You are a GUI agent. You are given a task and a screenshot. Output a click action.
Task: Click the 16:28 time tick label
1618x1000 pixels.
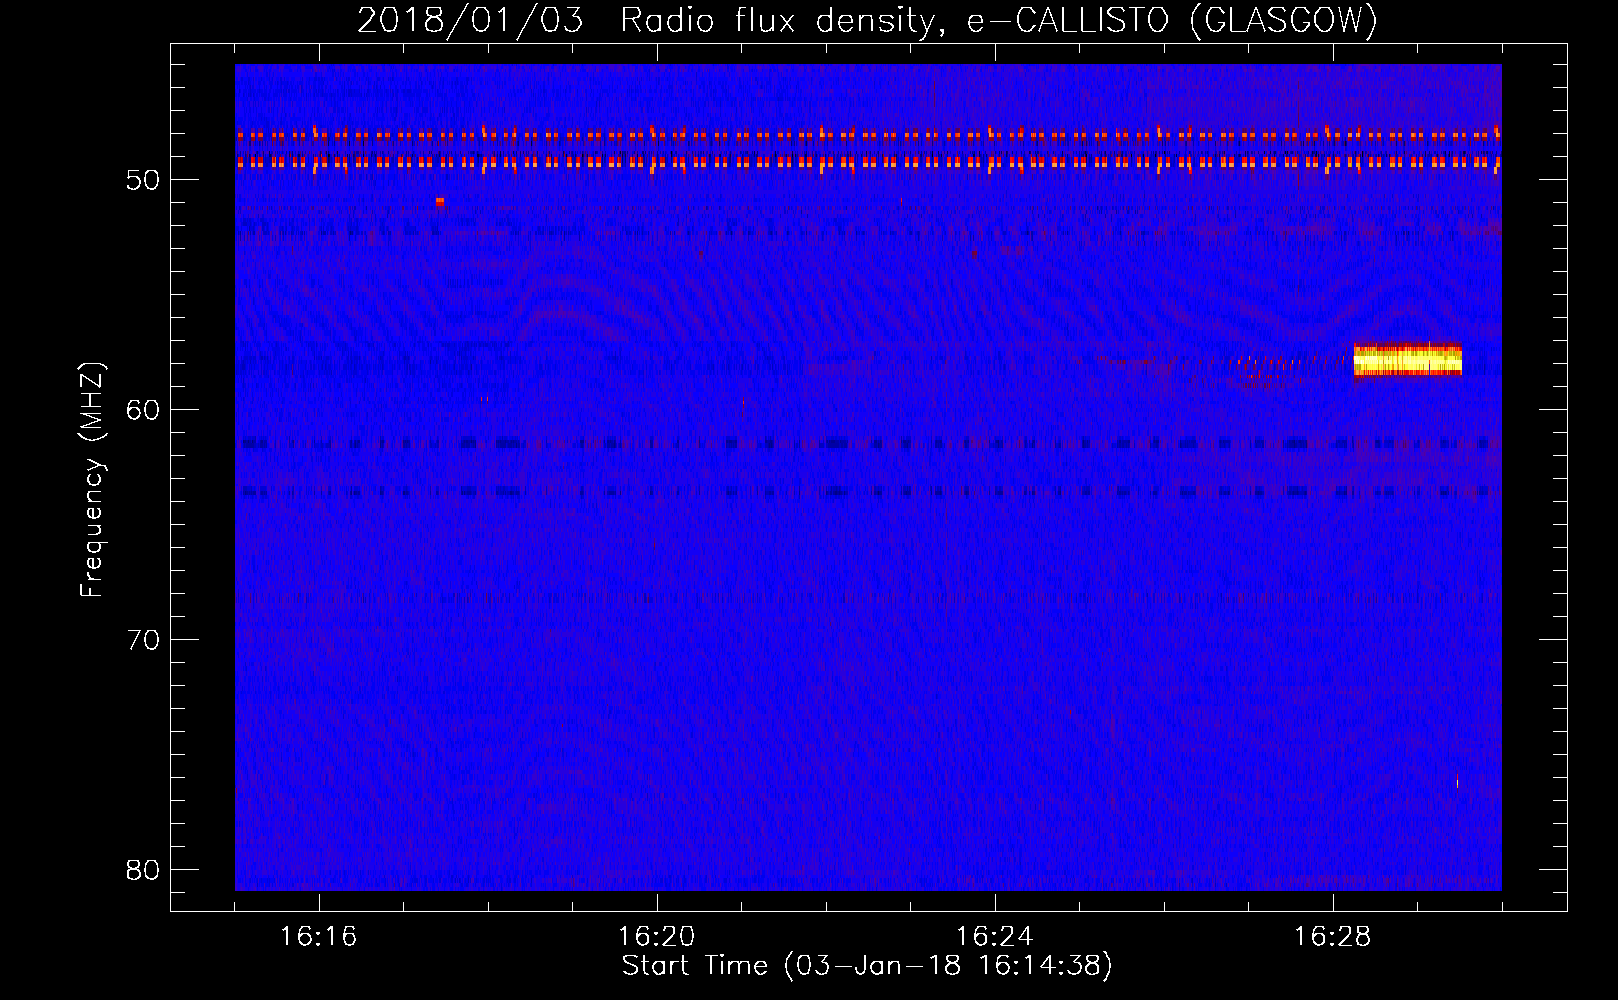point(1332,937)
